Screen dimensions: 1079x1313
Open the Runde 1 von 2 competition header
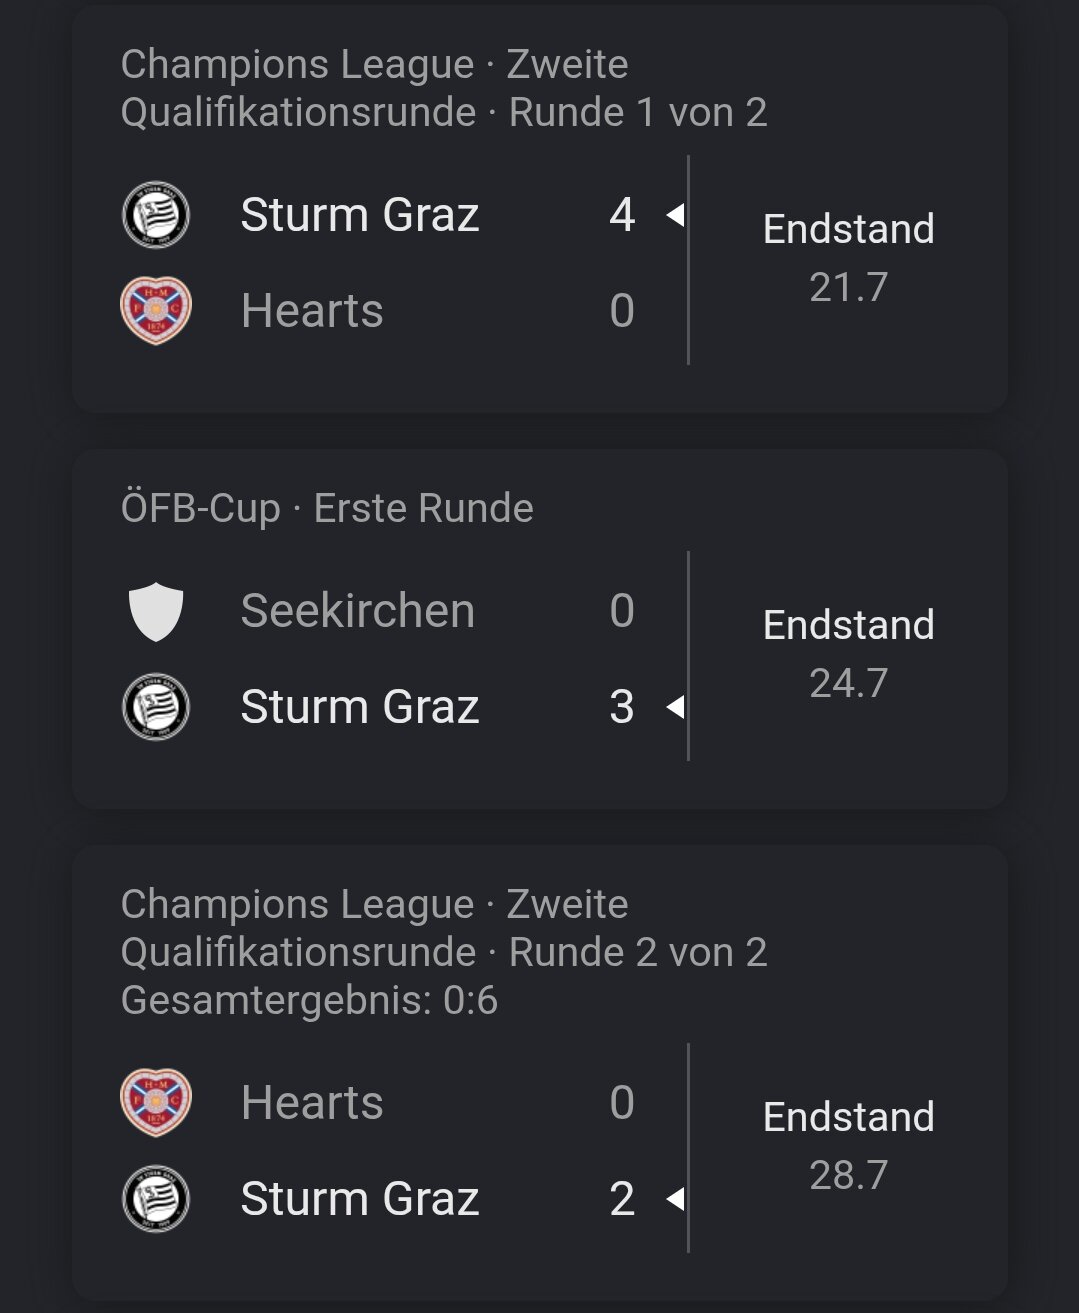click(444, 88)
